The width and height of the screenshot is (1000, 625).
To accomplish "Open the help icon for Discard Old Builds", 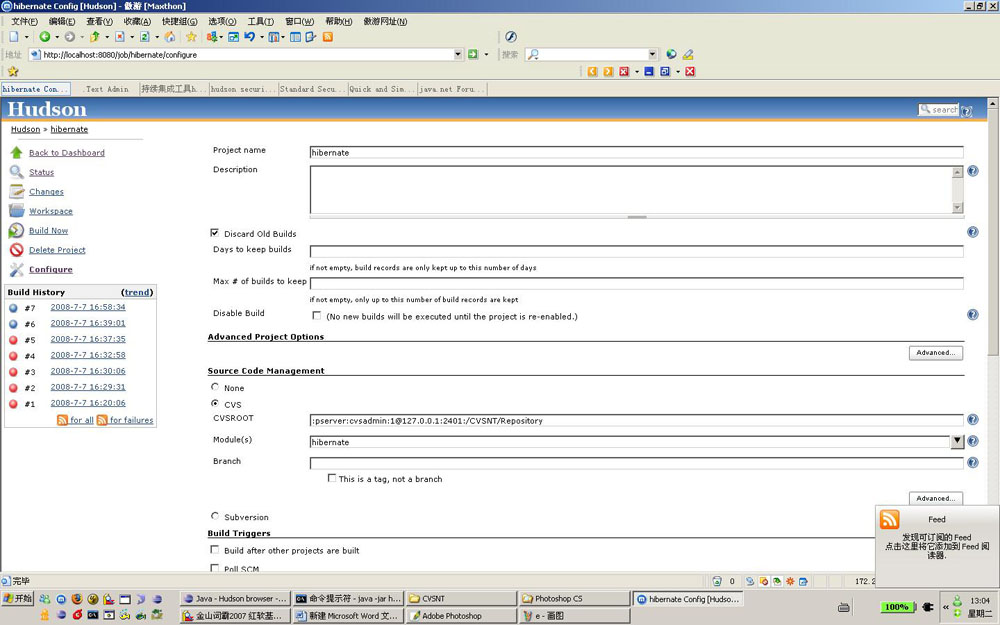I will 973,232.
